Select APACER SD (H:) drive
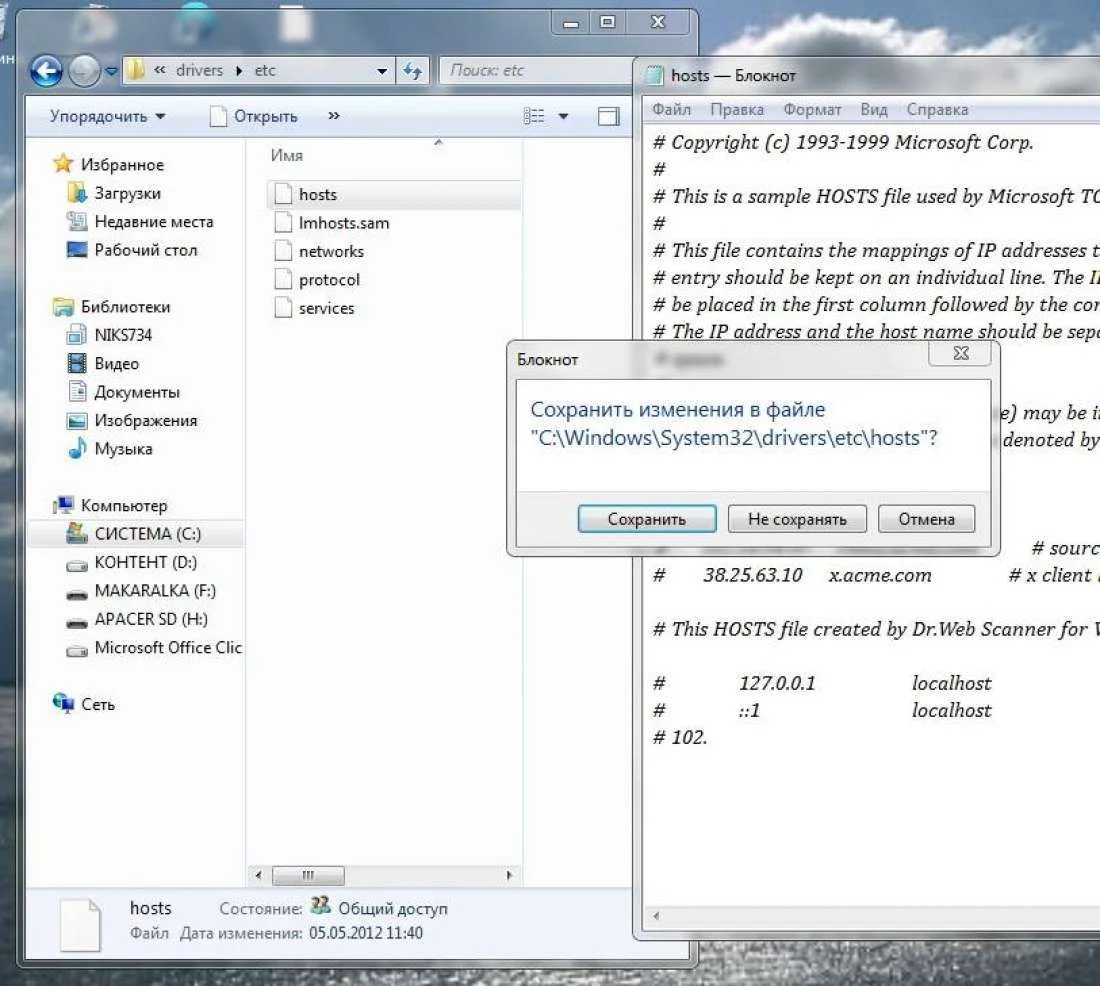 (151, 619)
